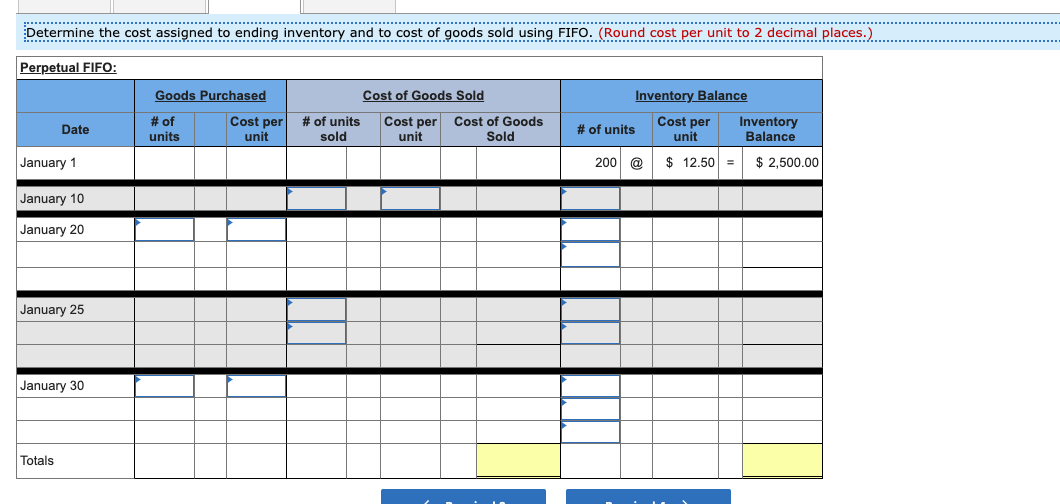The height and width of the screenshot is (504, 1060).
Task: Select January 30 inventory balance units field
Action: [590, 386]
